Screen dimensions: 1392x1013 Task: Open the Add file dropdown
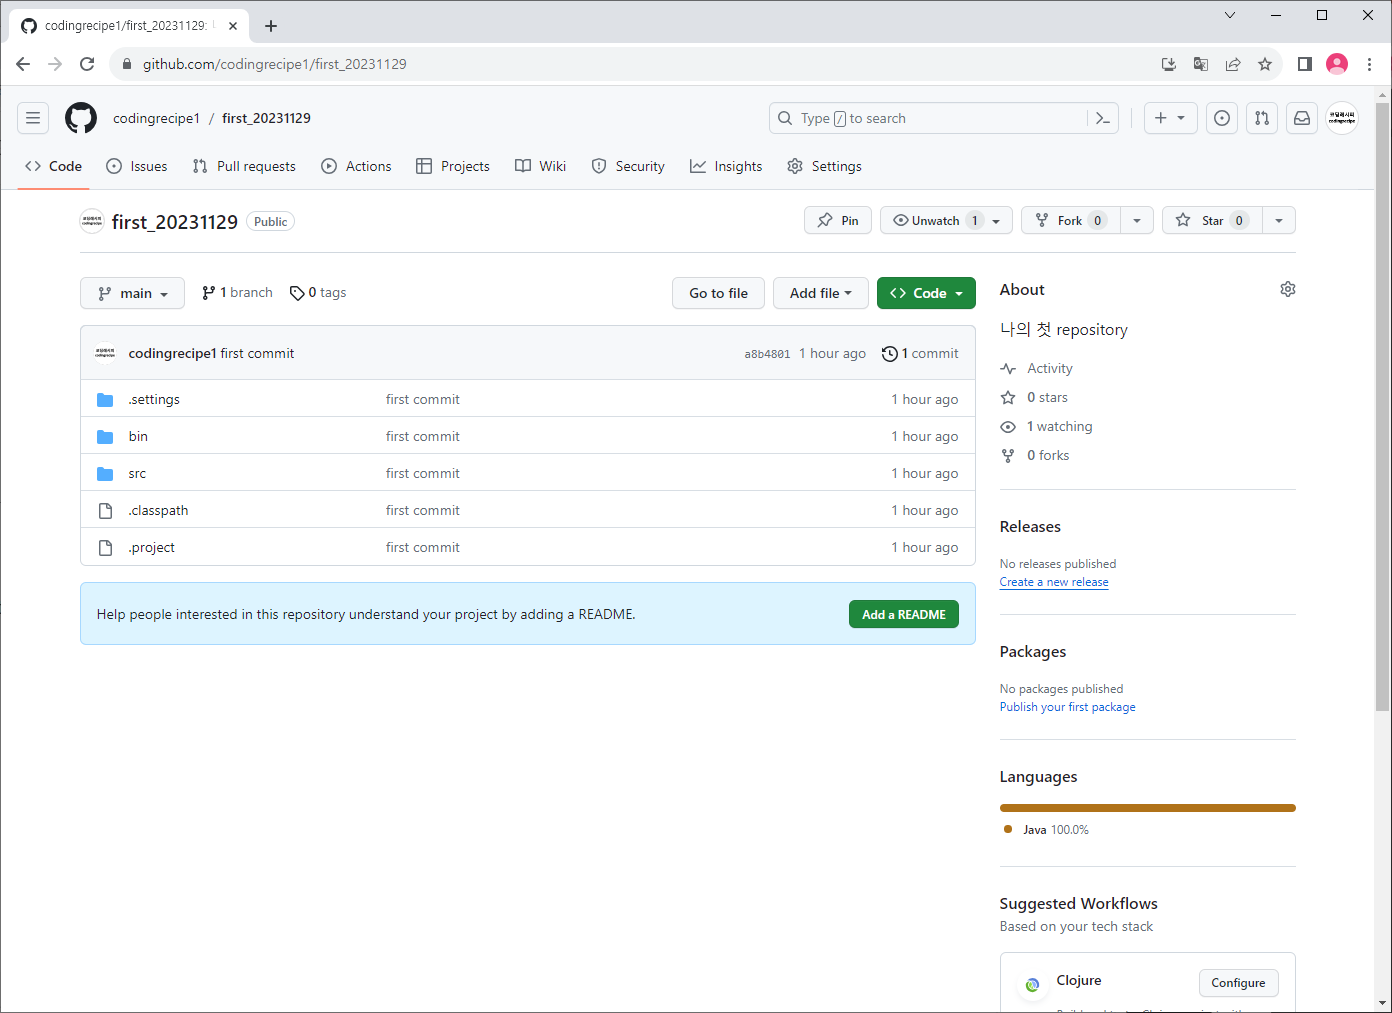[x=821, y=293]
